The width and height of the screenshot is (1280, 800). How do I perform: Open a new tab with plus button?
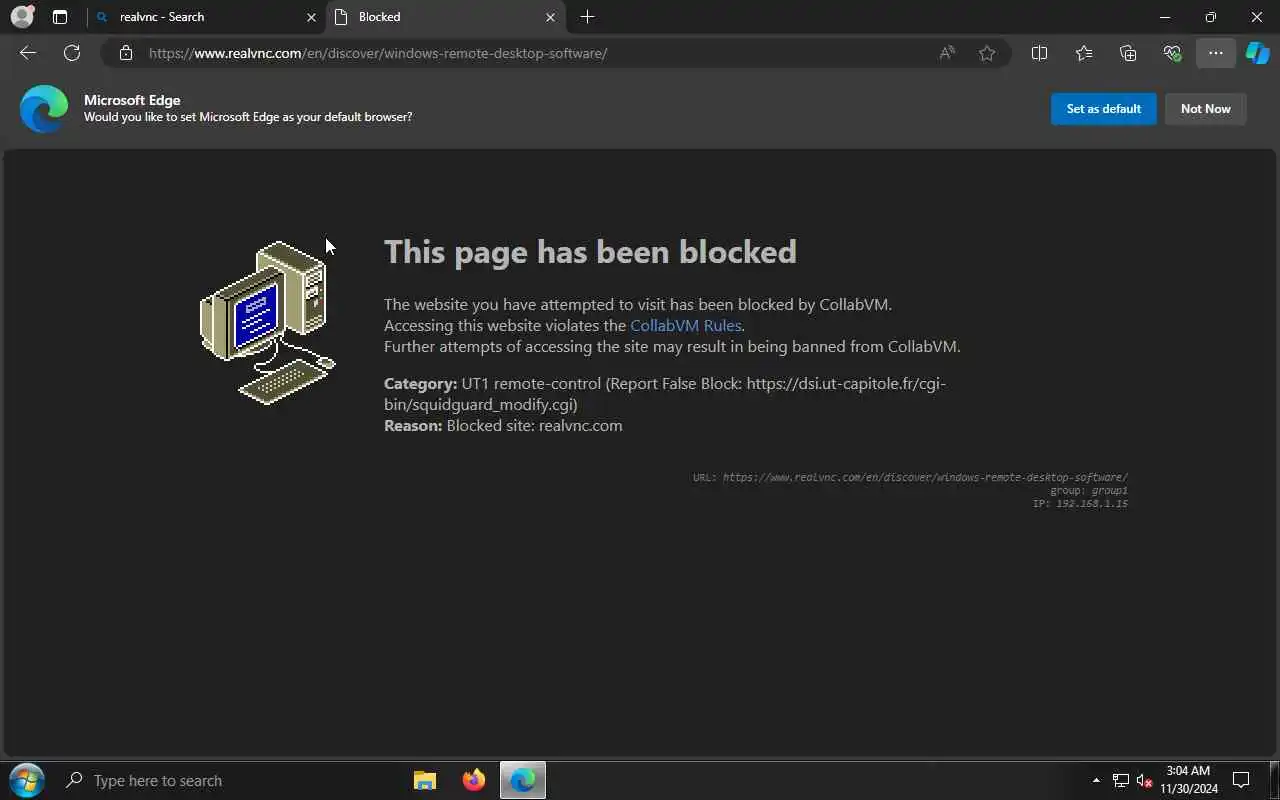(587, 17)
